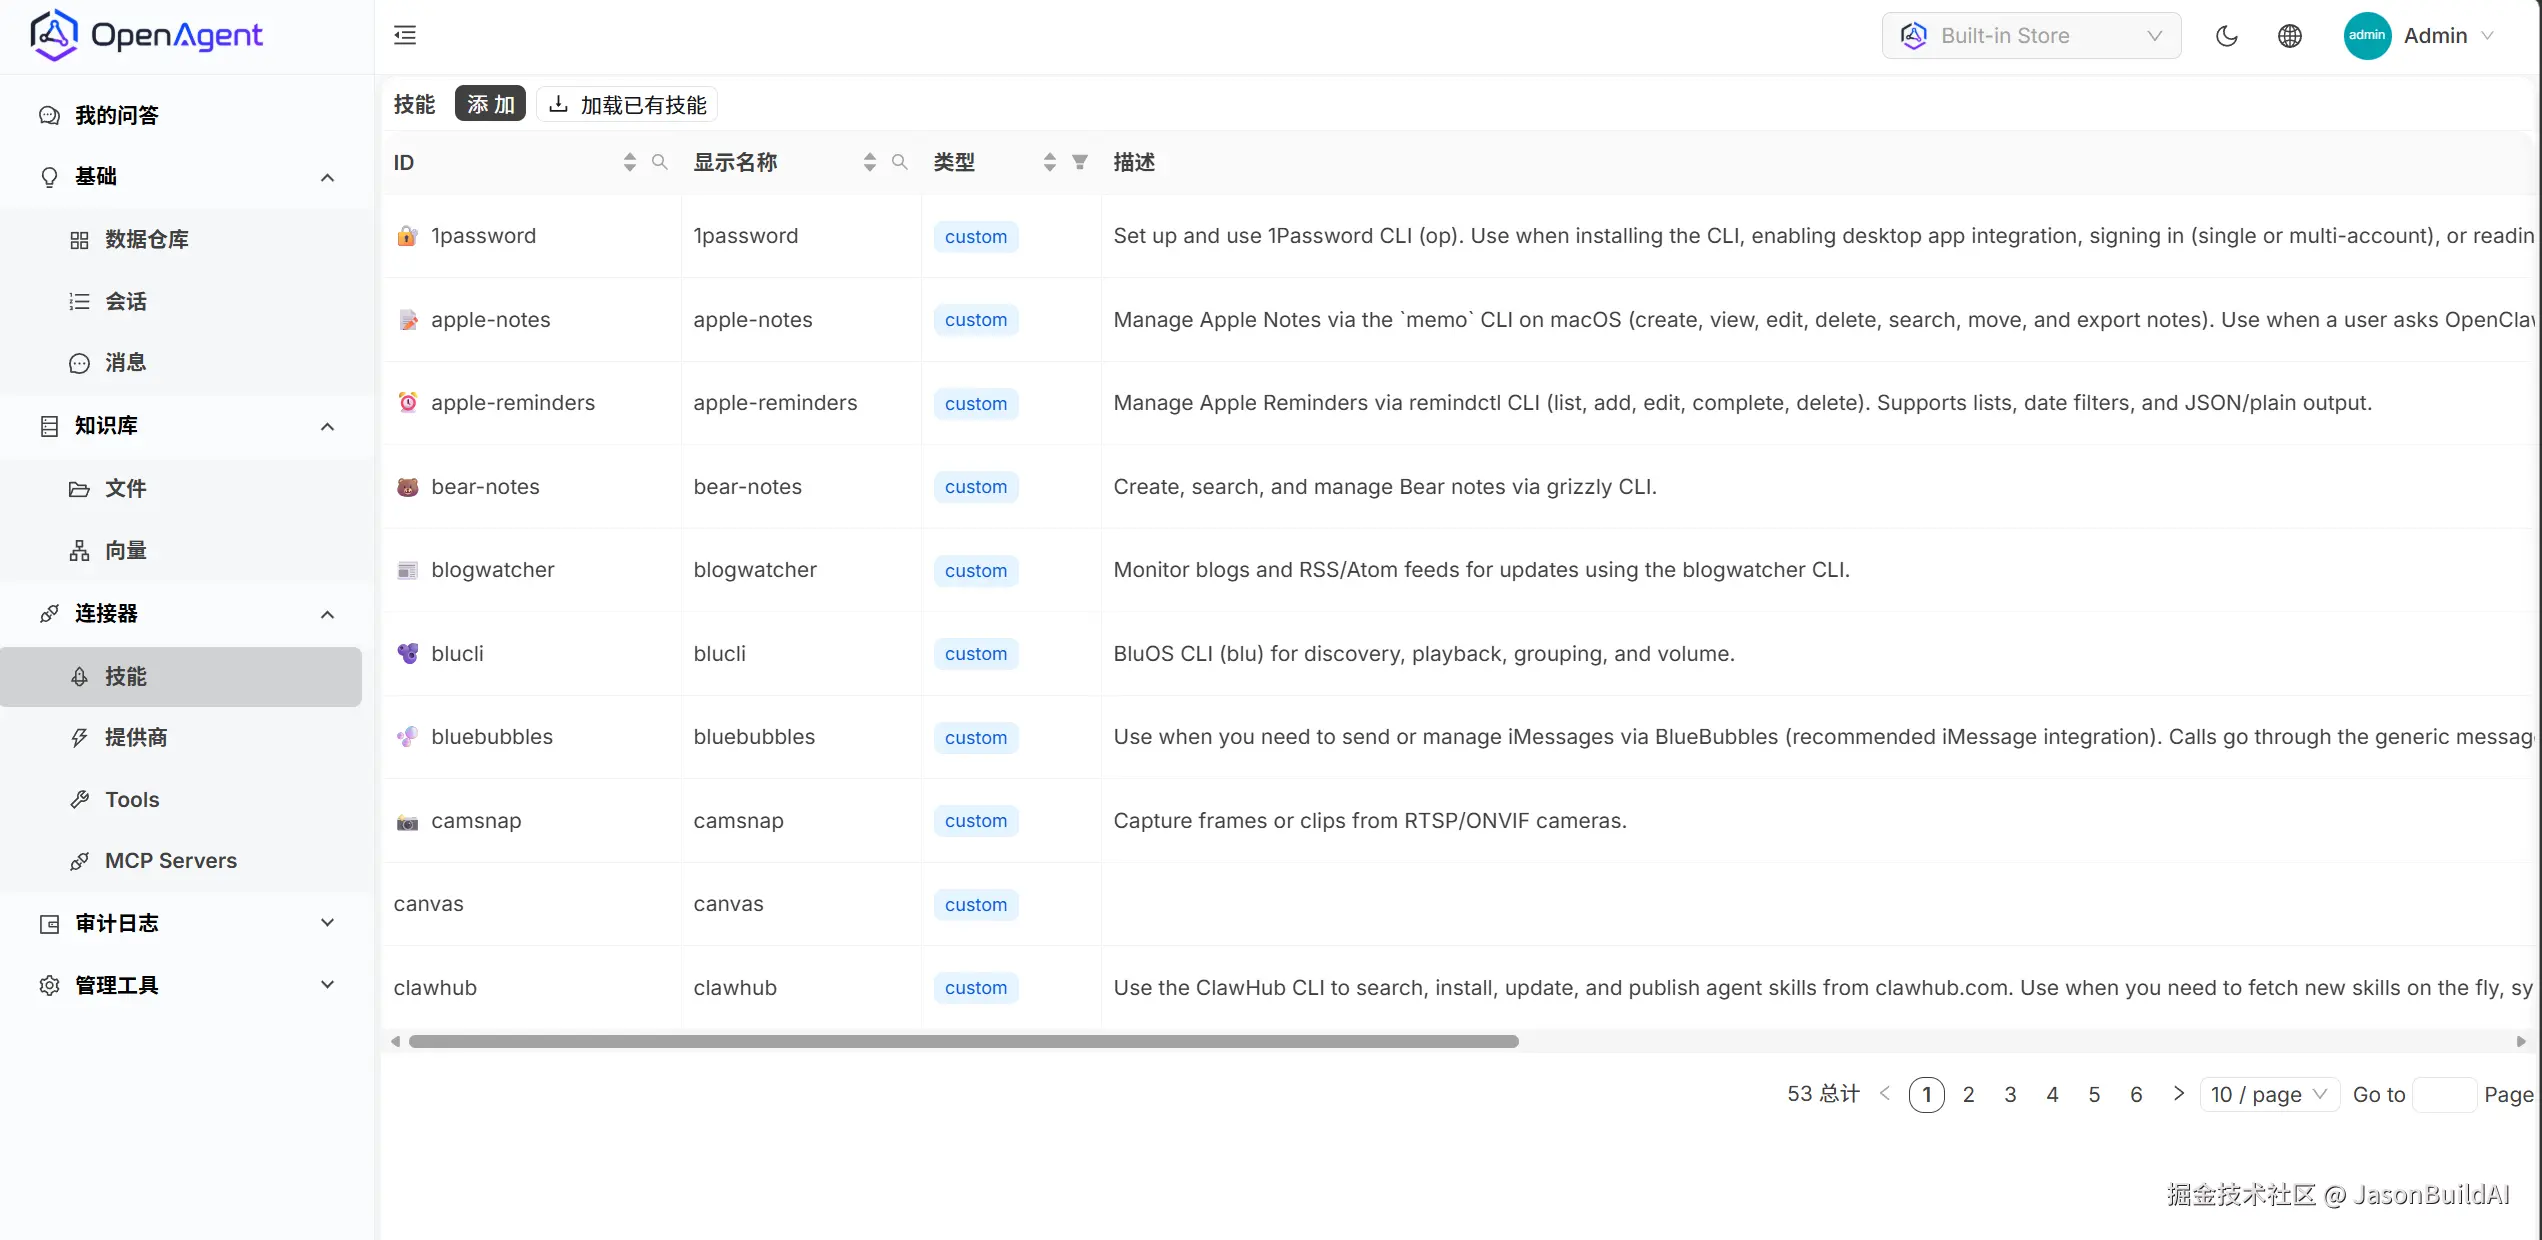2542x1240 pixels.
Task: Click the admin avatar
Action: (x=2367, y=36)
